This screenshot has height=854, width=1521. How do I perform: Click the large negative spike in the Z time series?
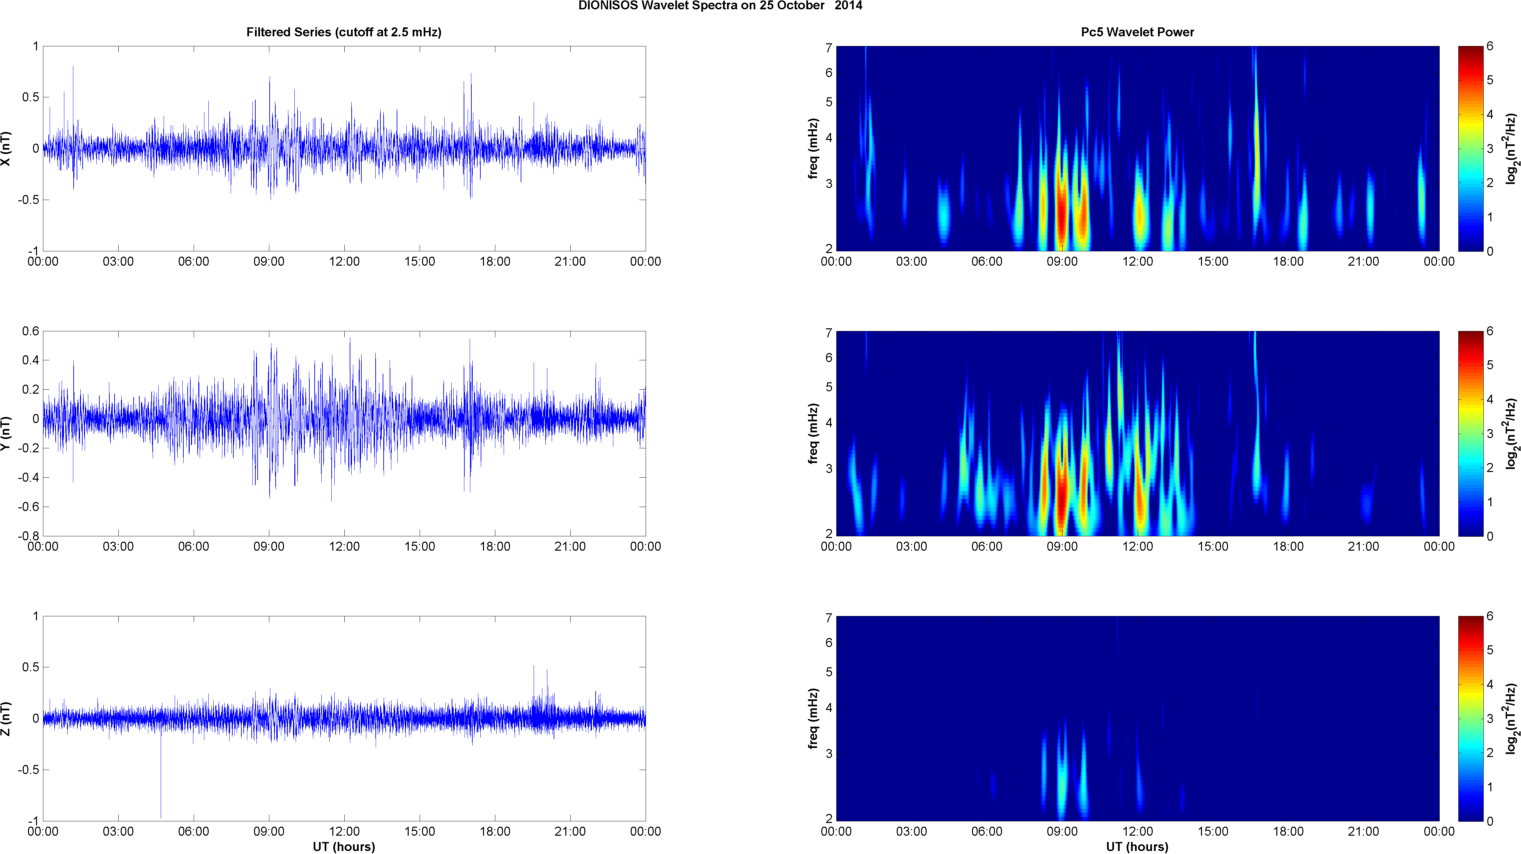click(x=161, y=775)
